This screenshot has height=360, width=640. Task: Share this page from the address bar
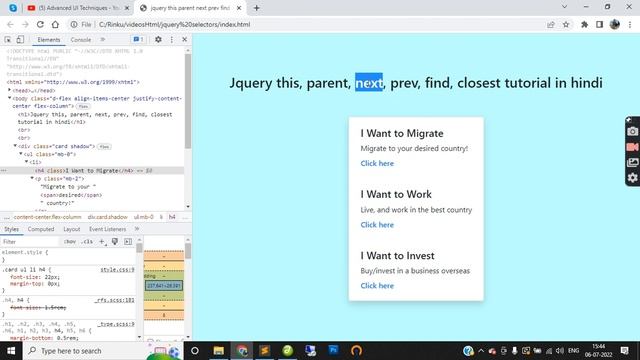pos(551,24)
